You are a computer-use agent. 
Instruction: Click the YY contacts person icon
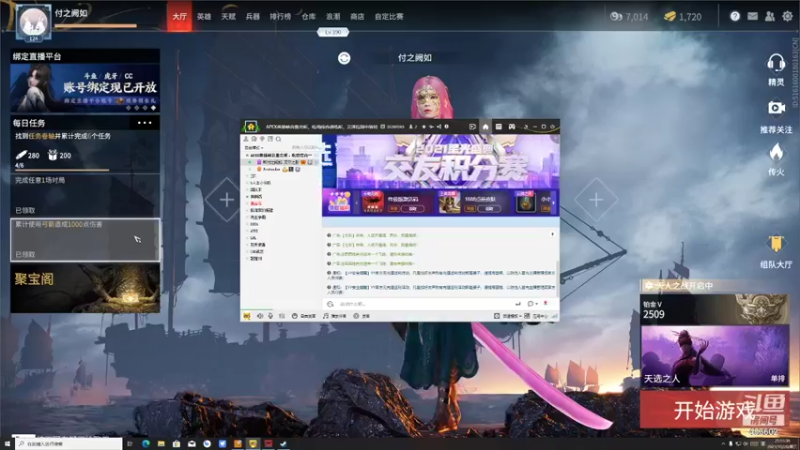tap(246, 139)
